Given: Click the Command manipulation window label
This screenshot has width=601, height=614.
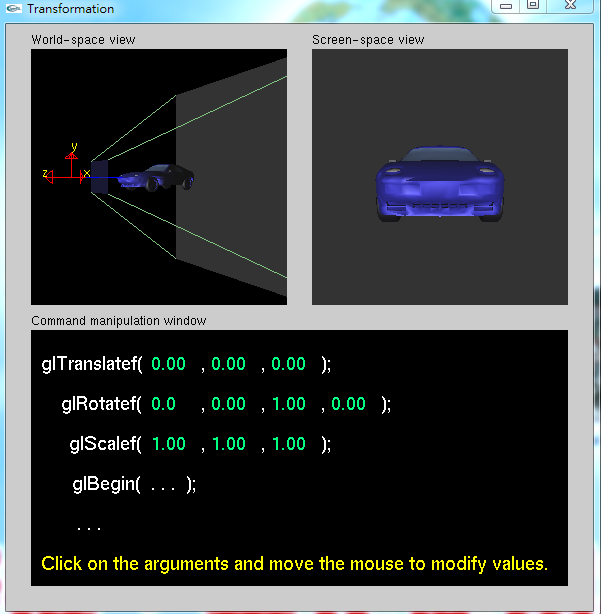Looking at the screenshot, I should [x=118, y=321].
